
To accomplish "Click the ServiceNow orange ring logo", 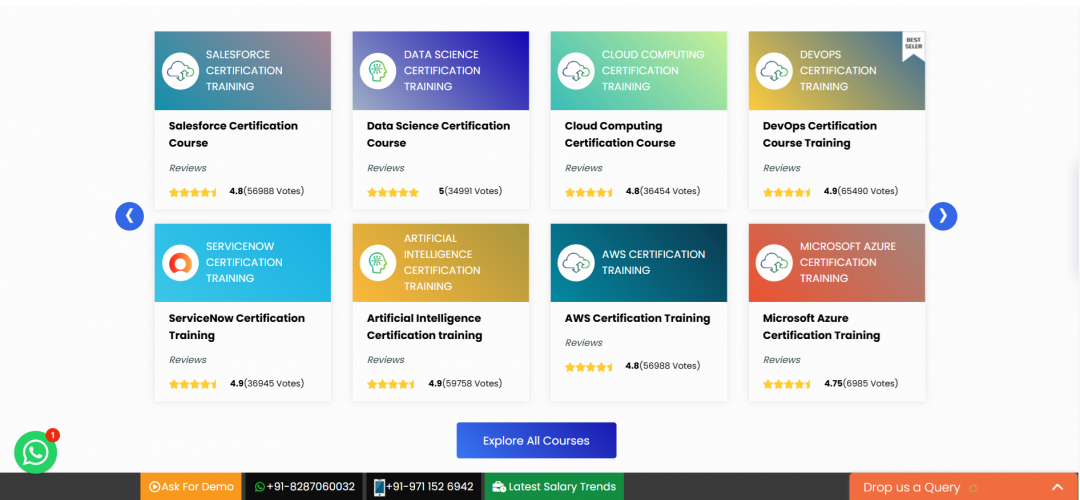I will [x=180, y=262].
